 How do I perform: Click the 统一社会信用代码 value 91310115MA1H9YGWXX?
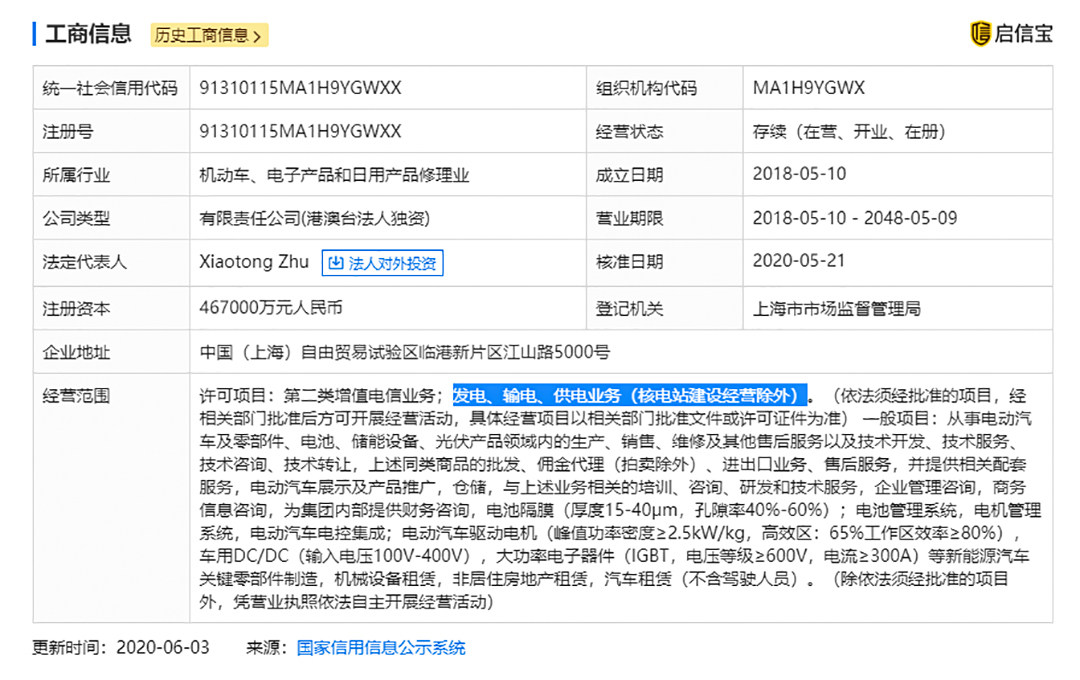300,88
